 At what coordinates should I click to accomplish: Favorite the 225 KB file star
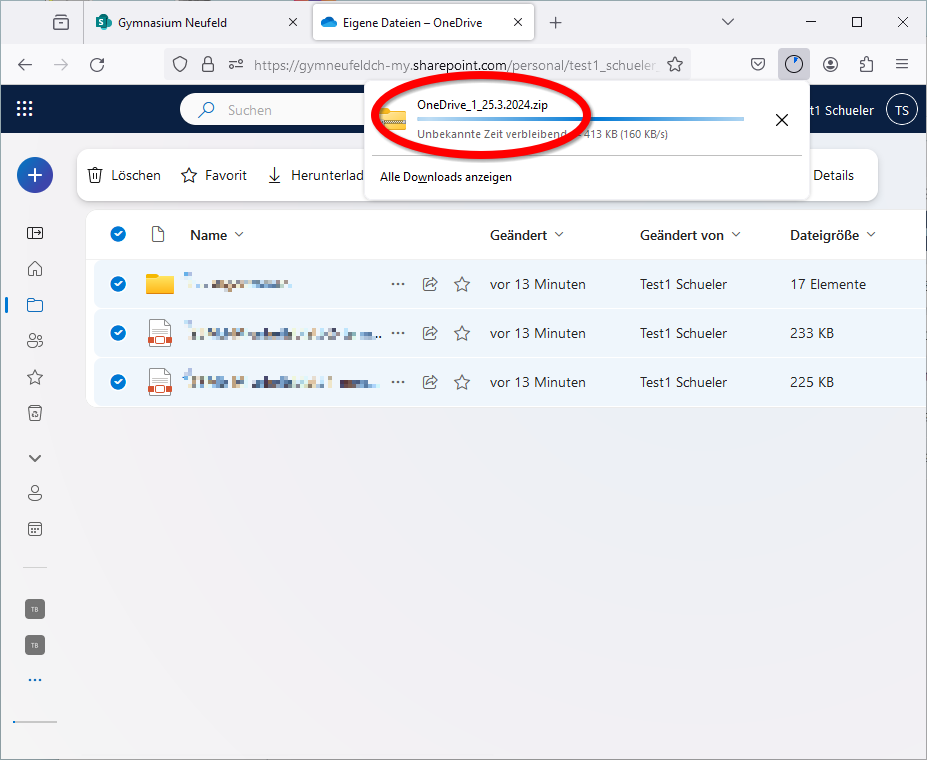(x=462, y=382)
